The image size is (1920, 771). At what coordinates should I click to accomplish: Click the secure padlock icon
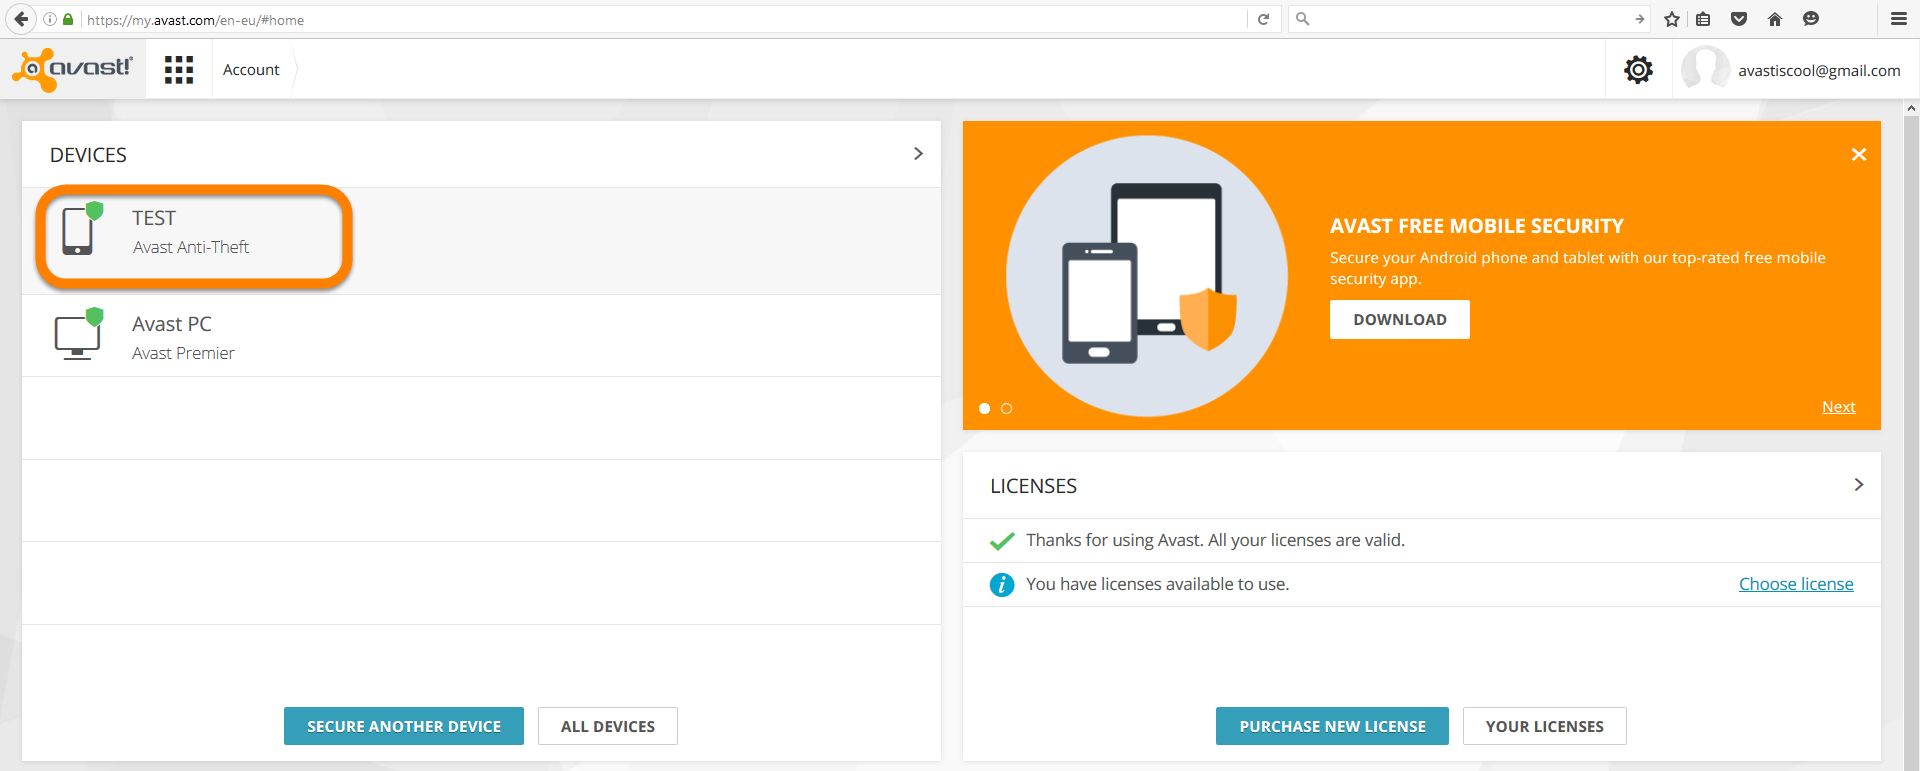pyautogui.click(x=68, y=19)
